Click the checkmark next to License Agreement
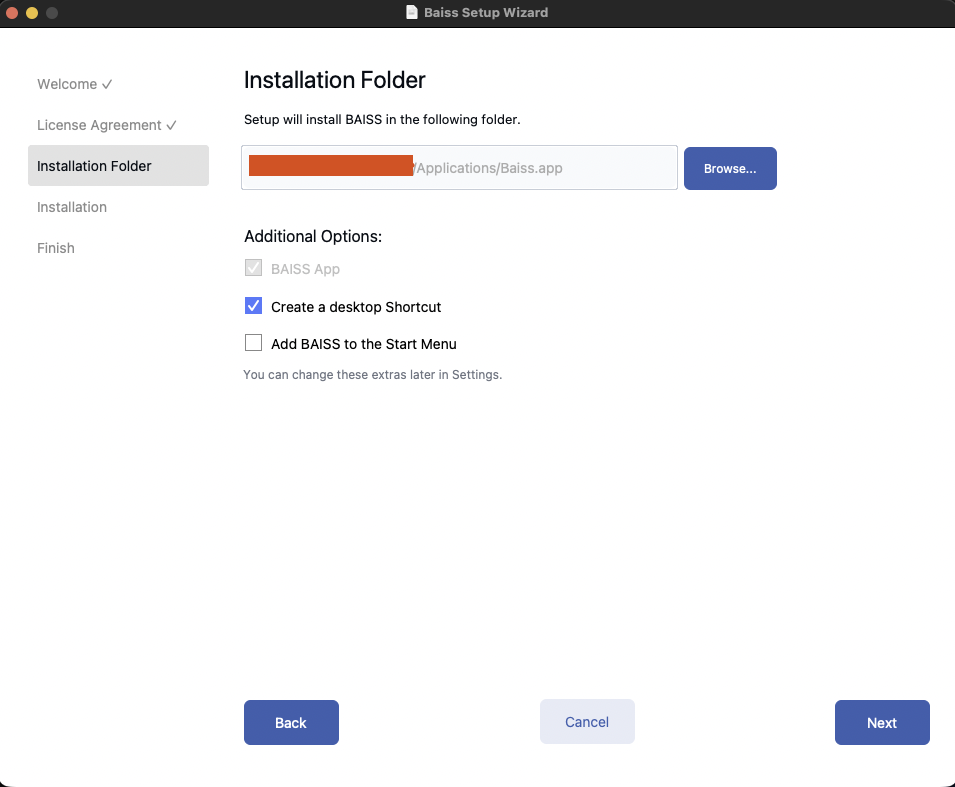Screen dimensions: 955x787 [x=170, y=125]
